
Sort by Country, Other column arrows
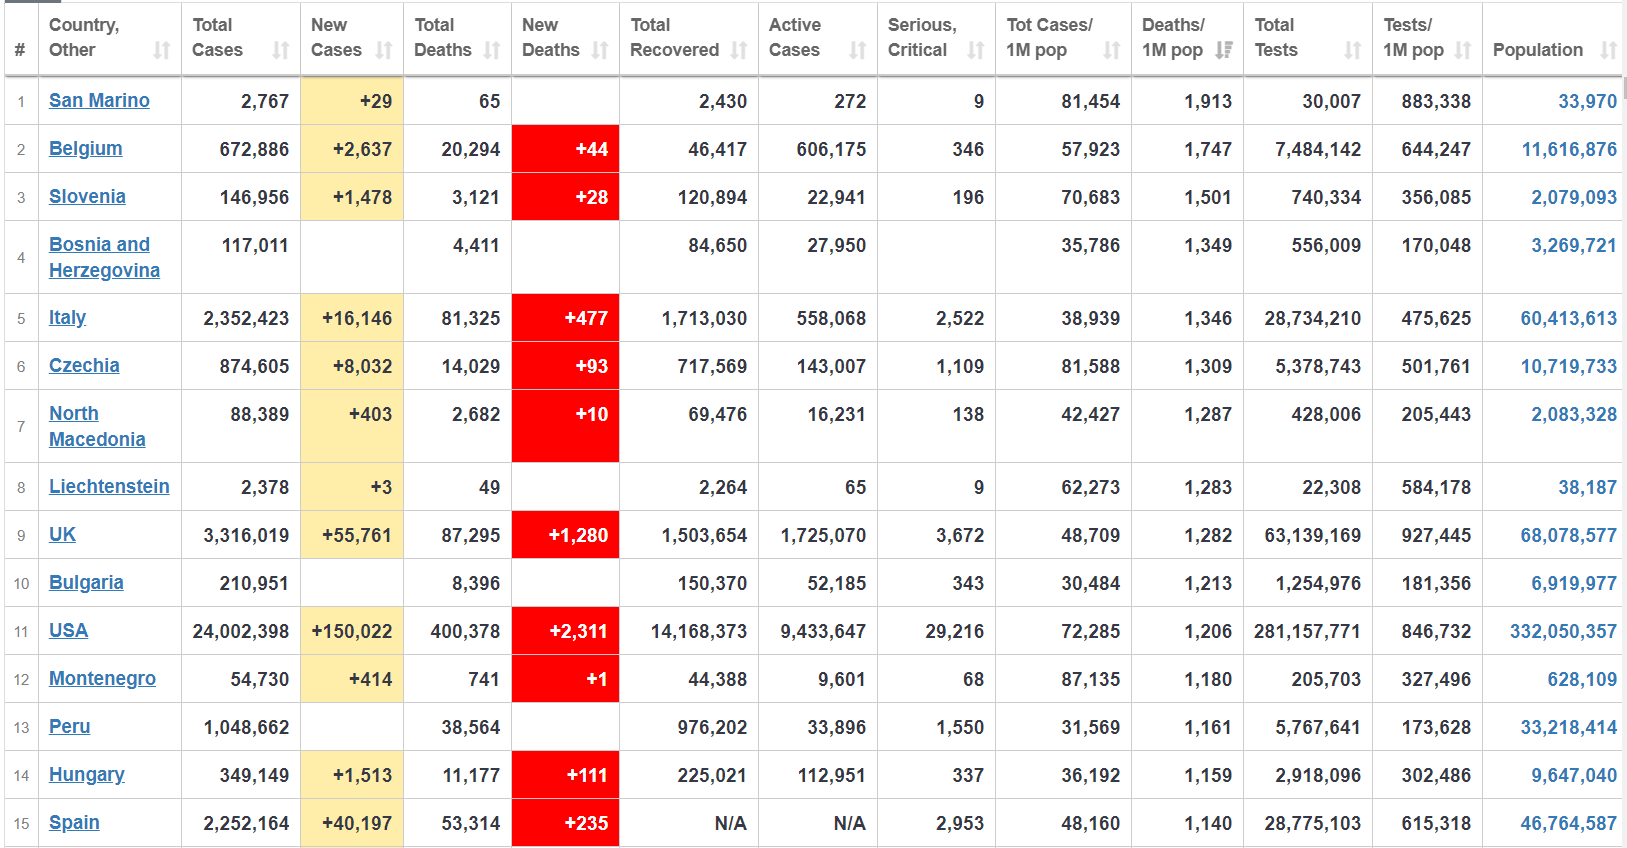point(162,50)
